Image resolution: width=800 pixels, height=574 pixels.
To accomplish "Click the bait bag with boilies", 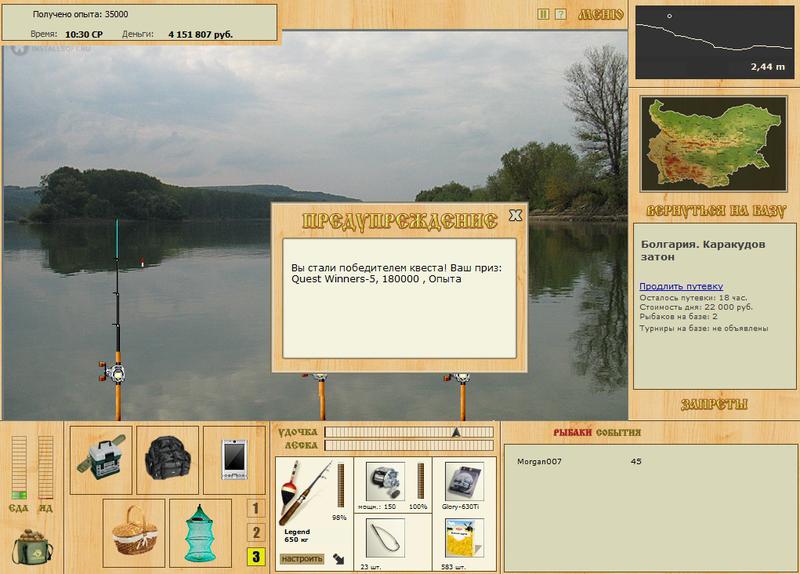I will coord(32,546).
